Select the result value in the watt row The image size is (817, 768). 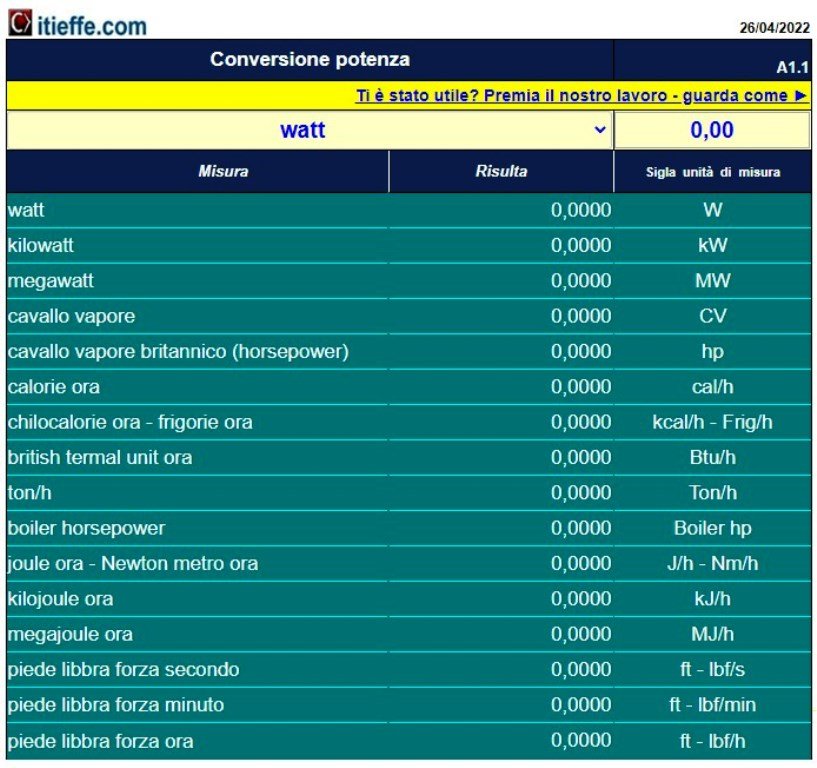[x=581, y=210]
